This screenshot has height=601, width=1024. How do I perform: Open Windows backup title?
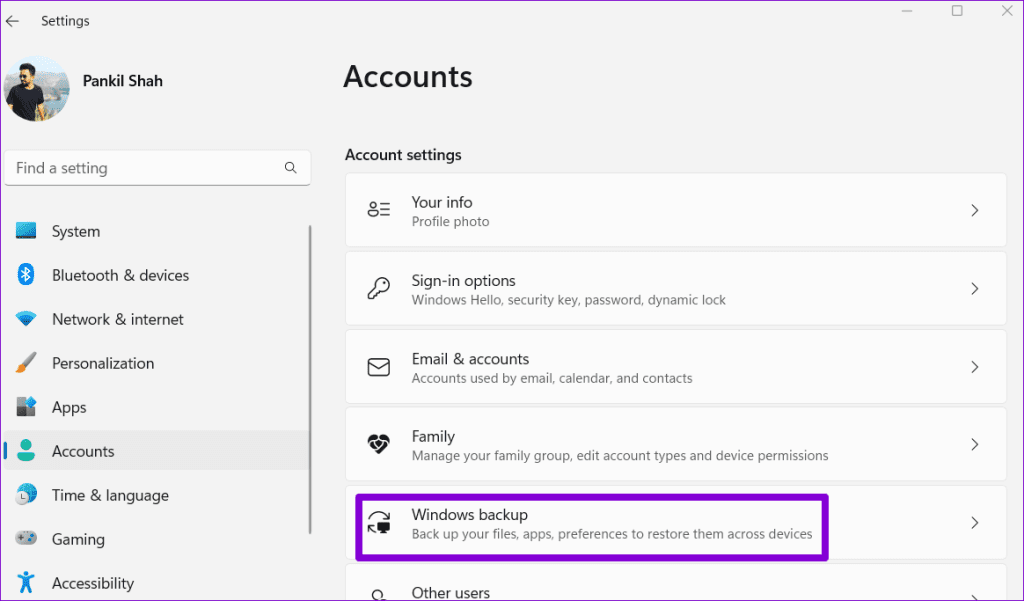point(470,515)
